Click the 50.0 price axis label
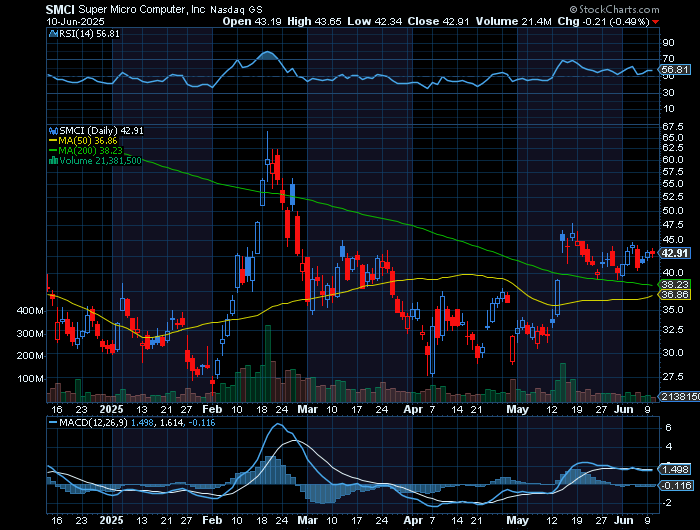Viewport: 700px width, 530px height. click(x=673, y=211)
